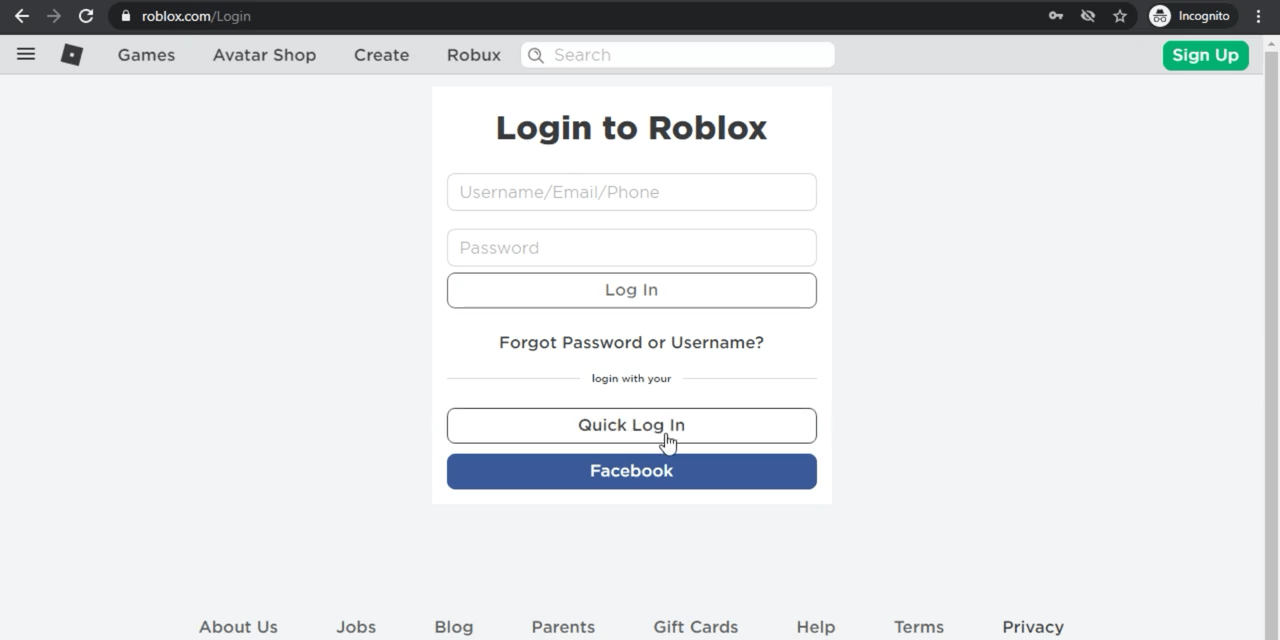Click the green Sign Up button

1205,55
